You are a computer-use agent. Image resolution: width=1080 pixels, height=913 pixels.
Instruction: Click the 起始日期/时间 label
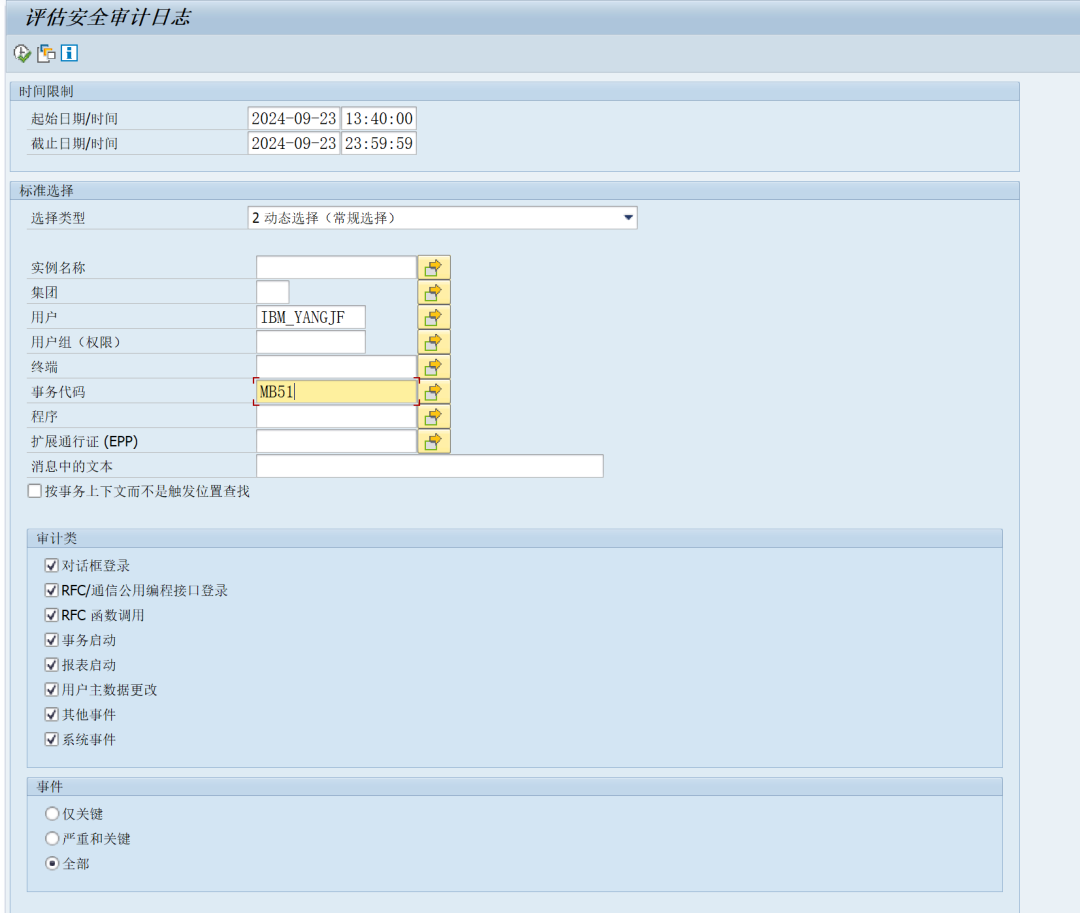(74, 118)
